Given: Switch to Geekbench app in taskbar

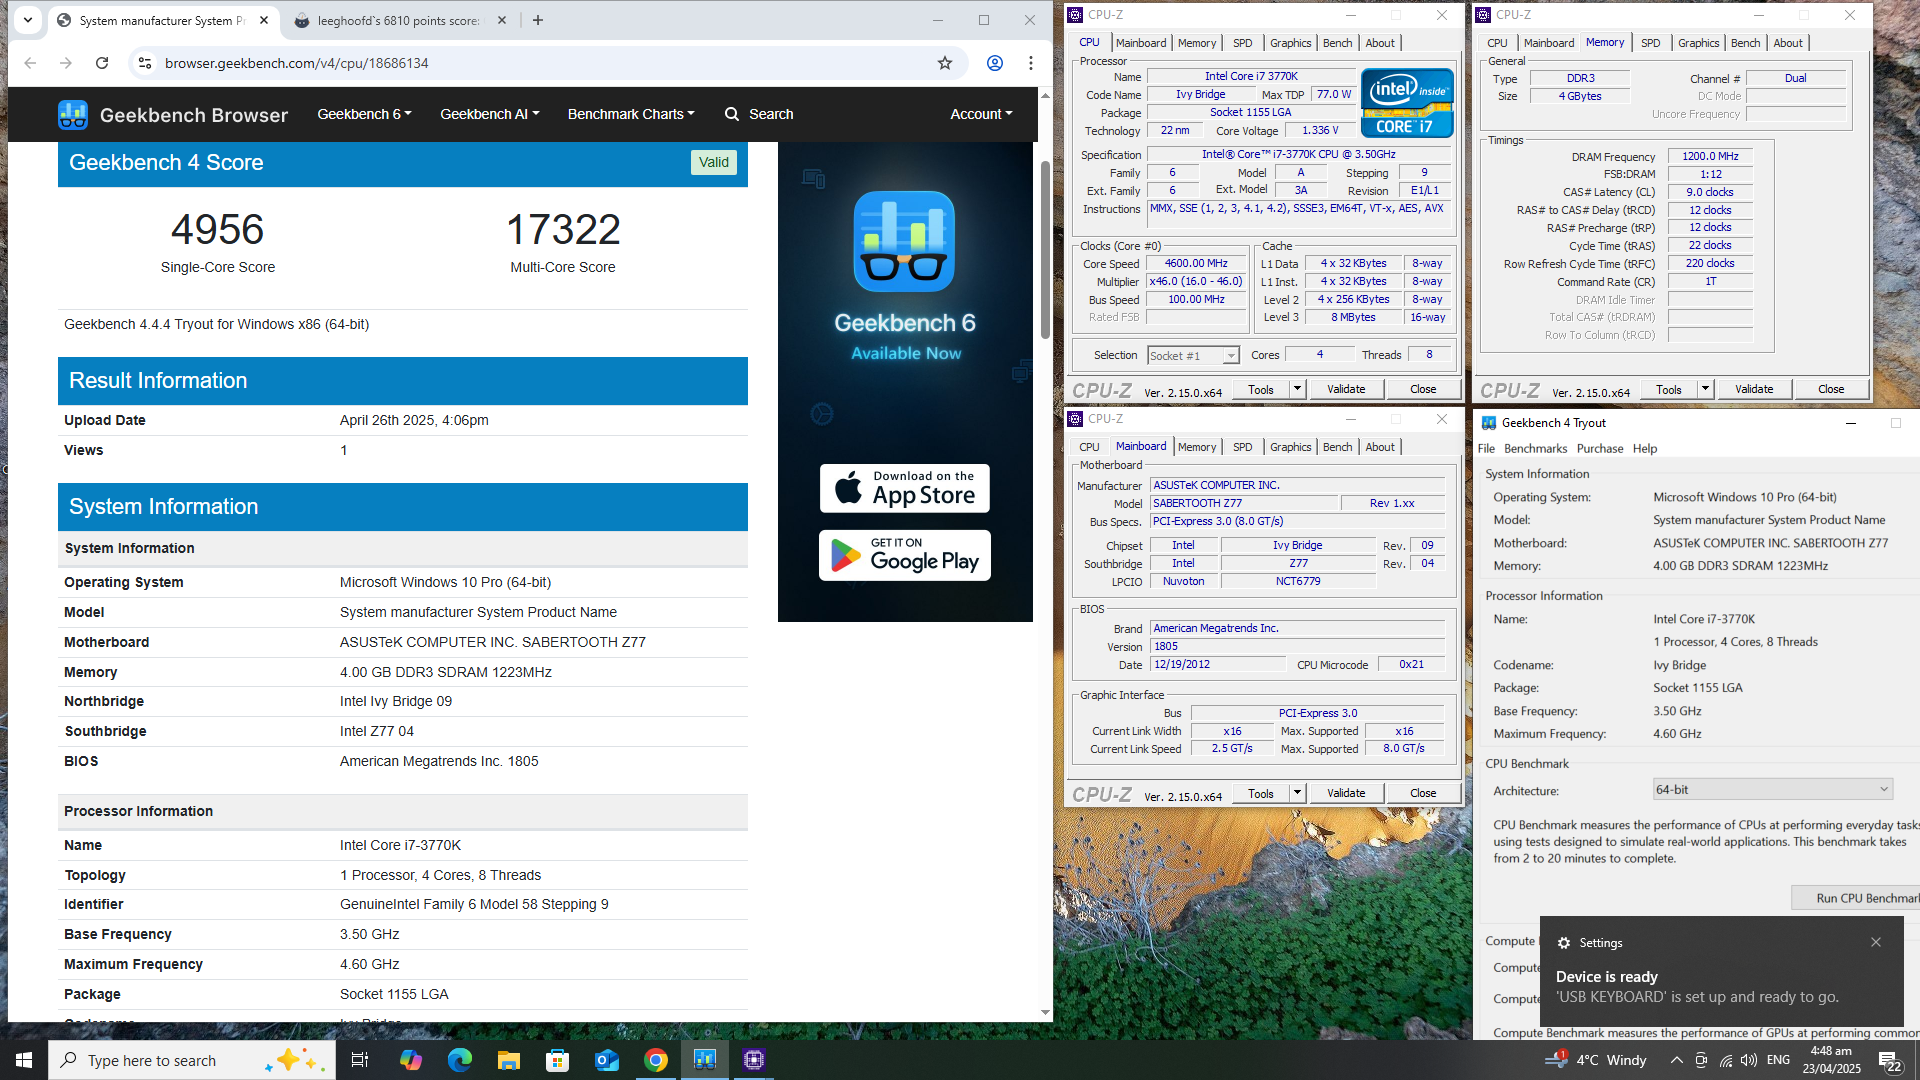Looking at the screenshot, I should (705, 1060).
